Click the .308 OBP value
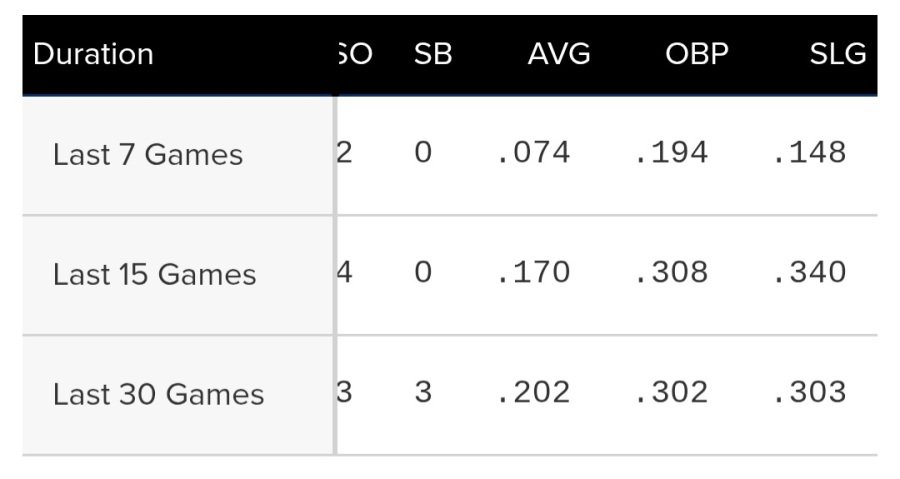The image size is (900, 479). click(x=672, y=272)
